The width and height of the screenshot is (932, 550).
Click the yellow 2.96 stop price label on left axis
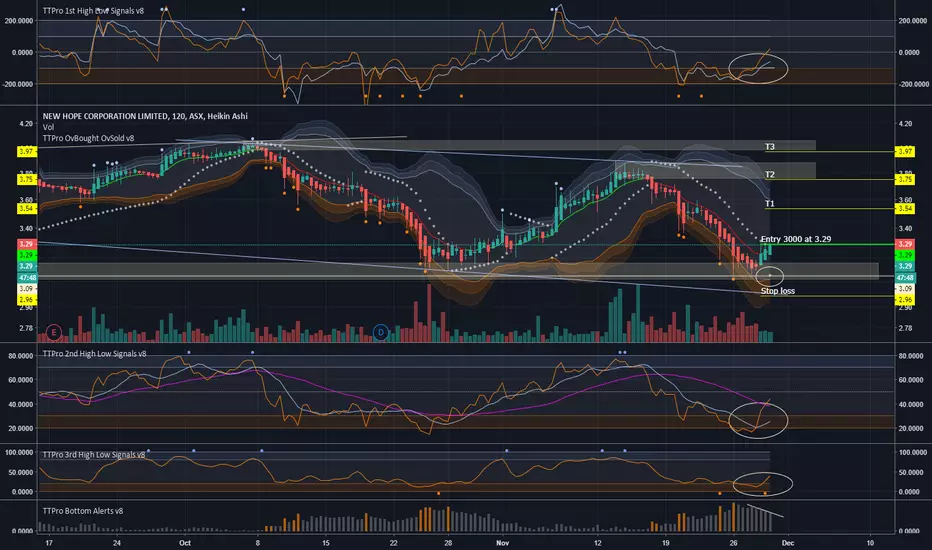click(27, 300)
